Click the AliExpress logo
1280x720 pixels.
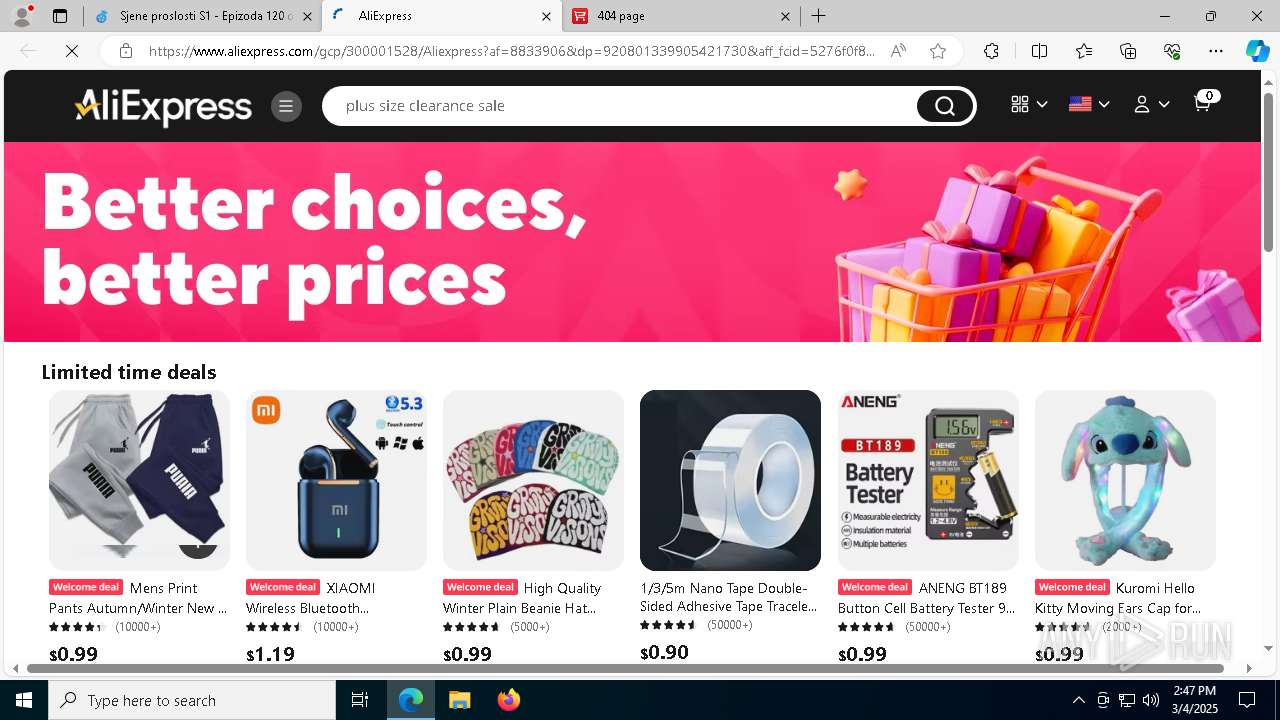pyautogui.click(x=163, y=107)
